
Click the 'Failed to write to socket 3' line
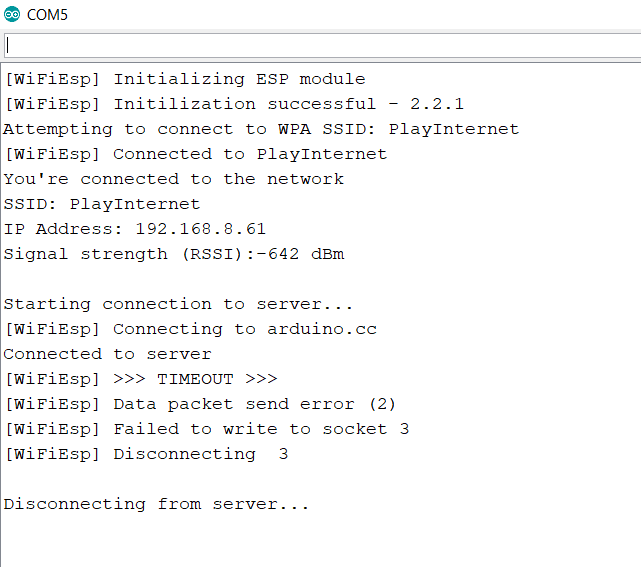[206, 429]
